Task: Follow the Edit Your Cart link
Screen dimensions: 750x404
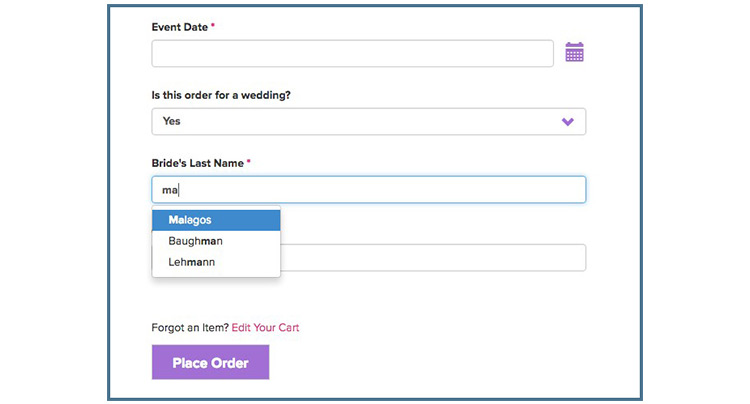Action: pyautogui.click(x=265, y=328)
